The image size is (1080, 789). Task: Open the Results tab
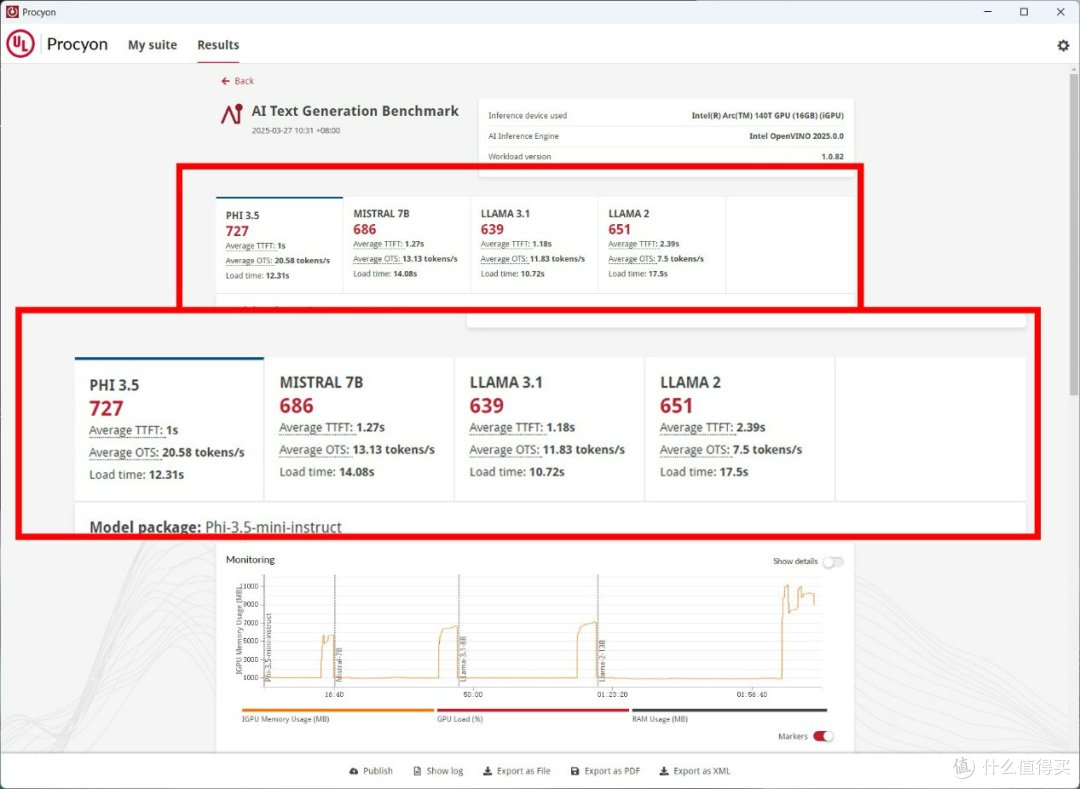point(218,45)
